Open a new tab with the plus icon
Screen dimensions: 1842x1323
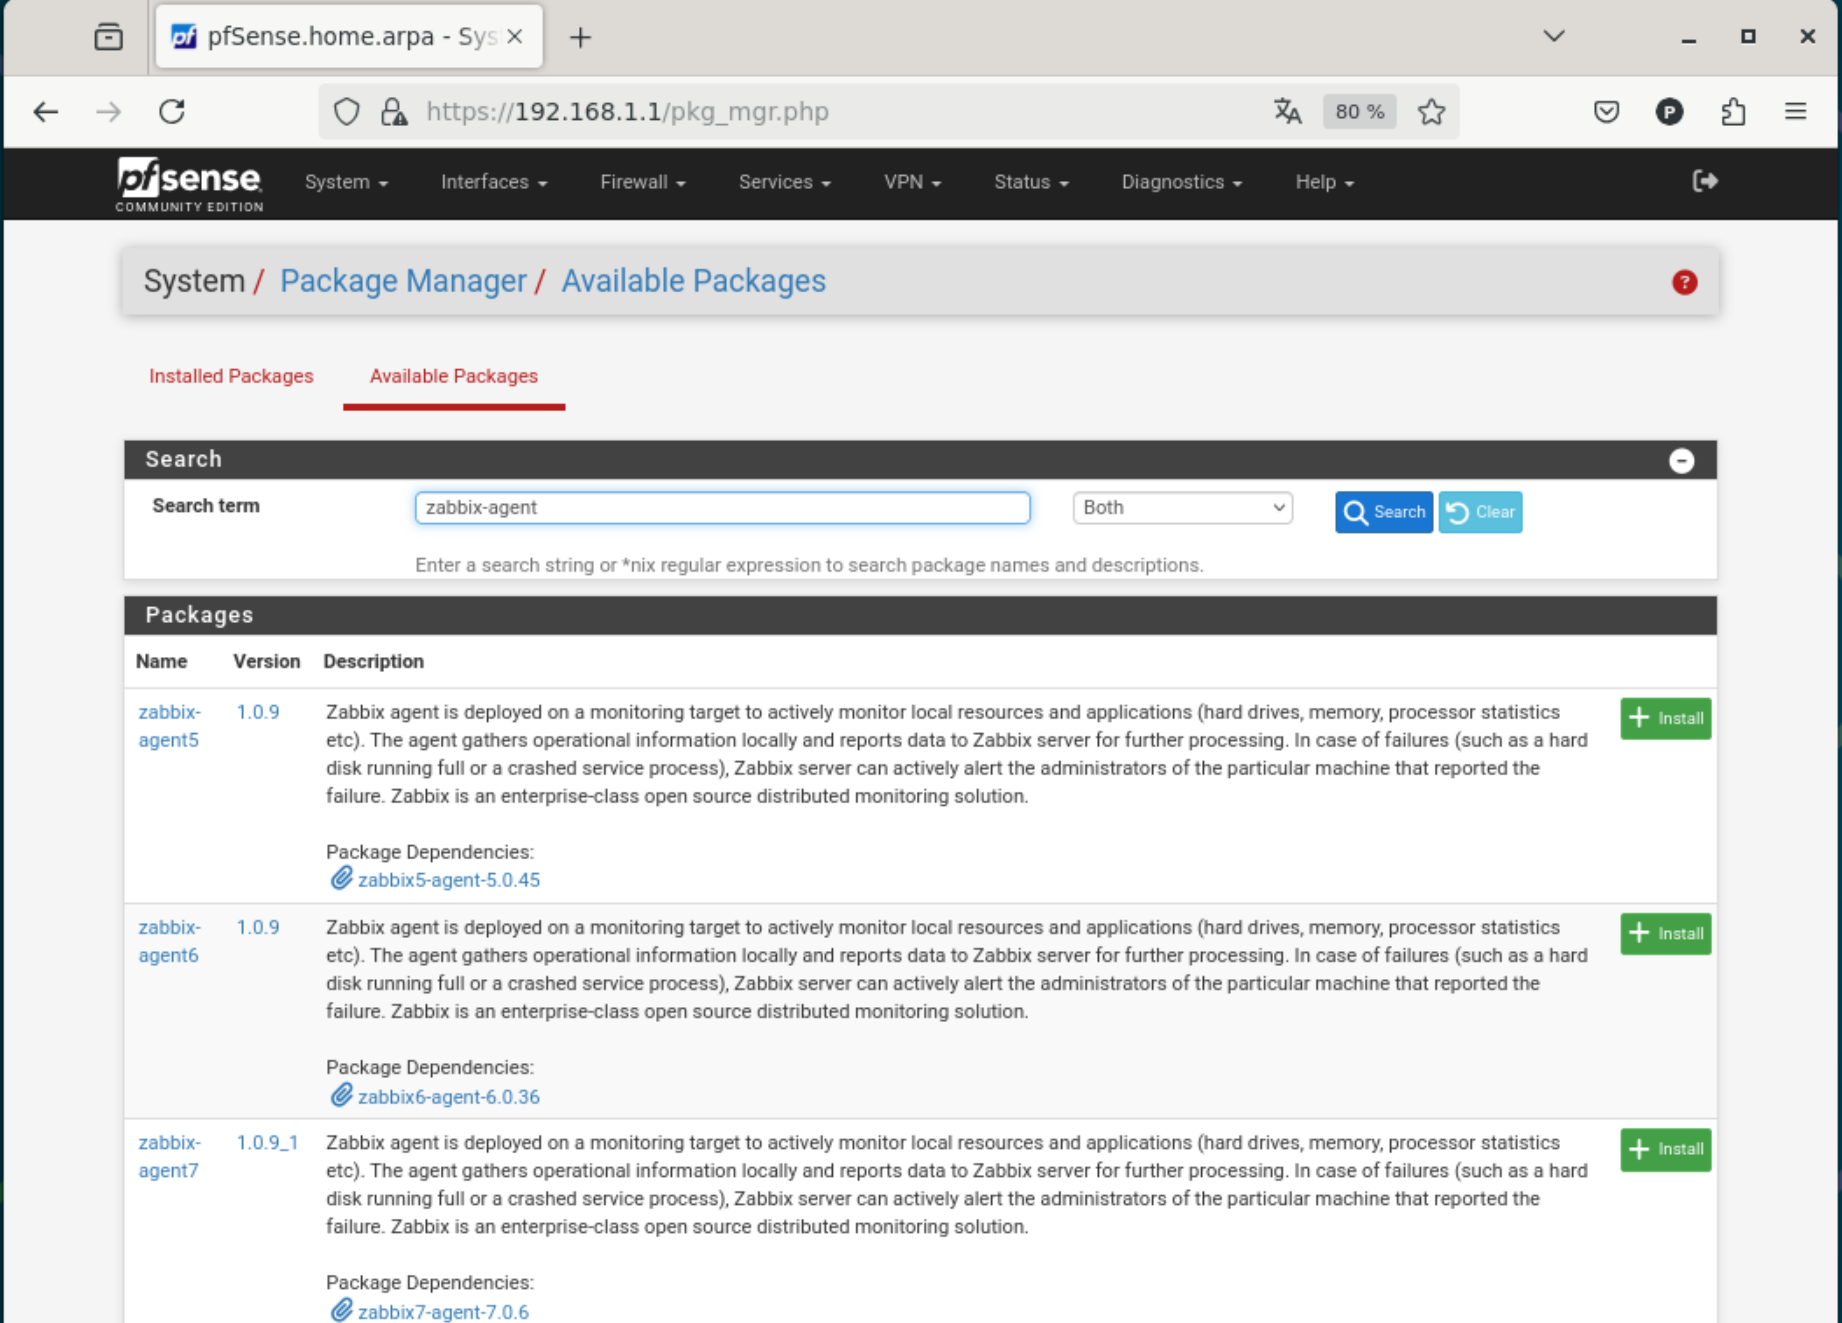[580, 38]
